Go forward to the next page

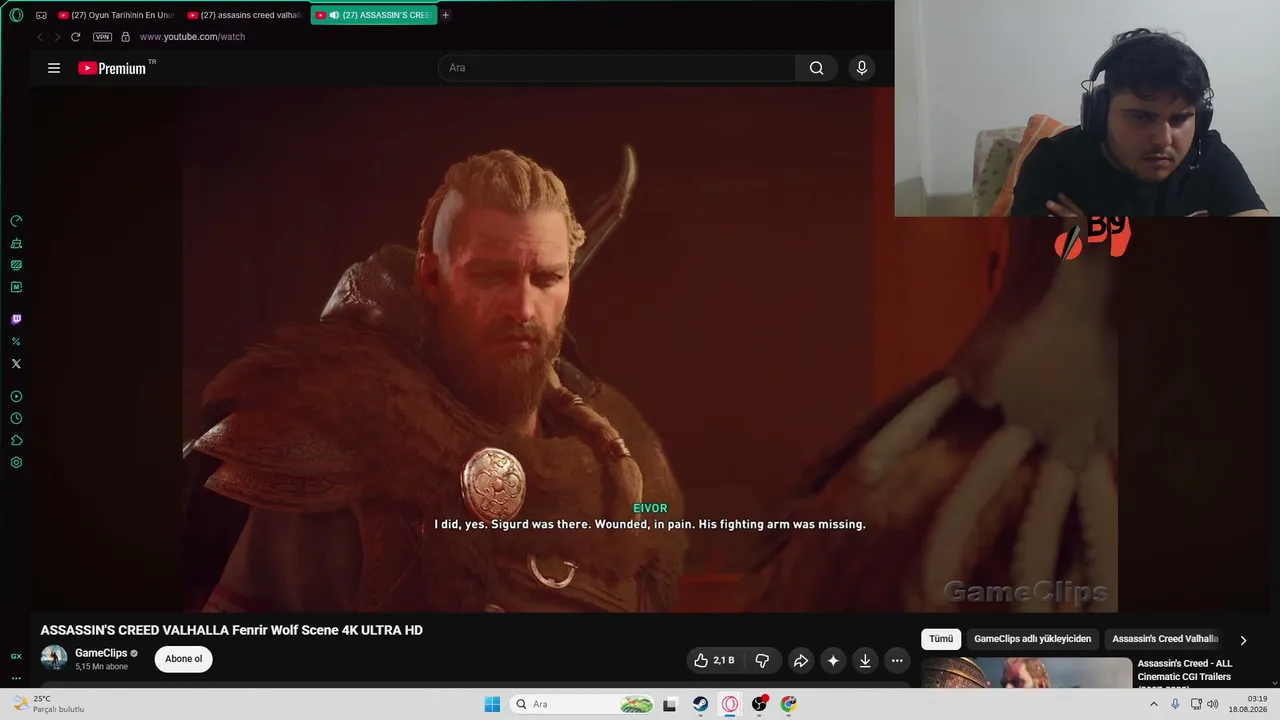click(57, 37)
